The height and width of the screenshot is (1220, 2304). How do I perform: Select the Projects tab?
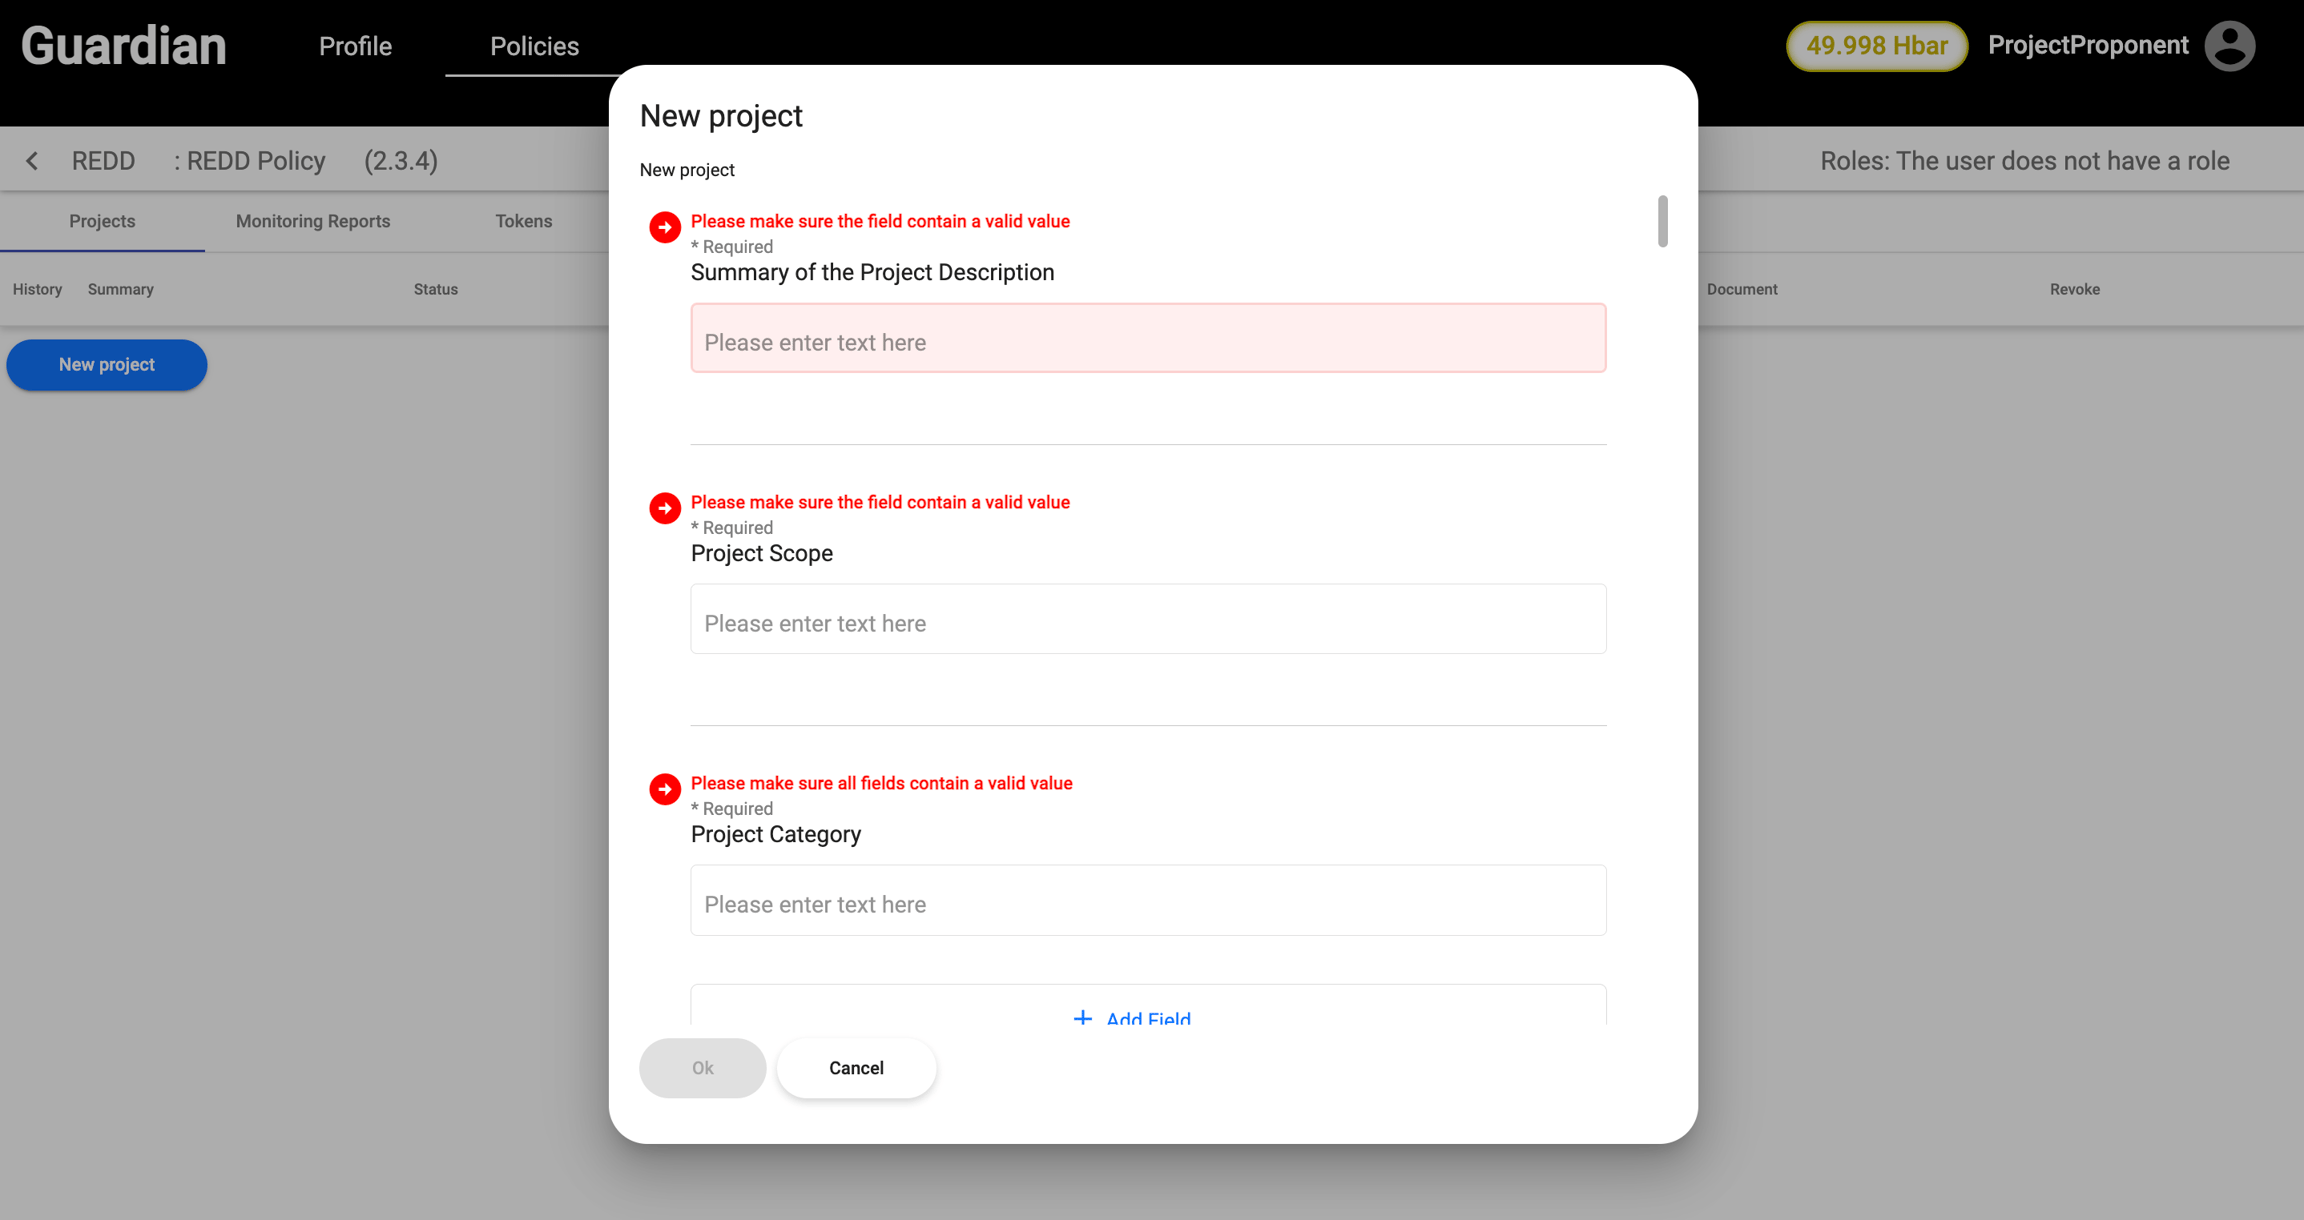point(102,221)
